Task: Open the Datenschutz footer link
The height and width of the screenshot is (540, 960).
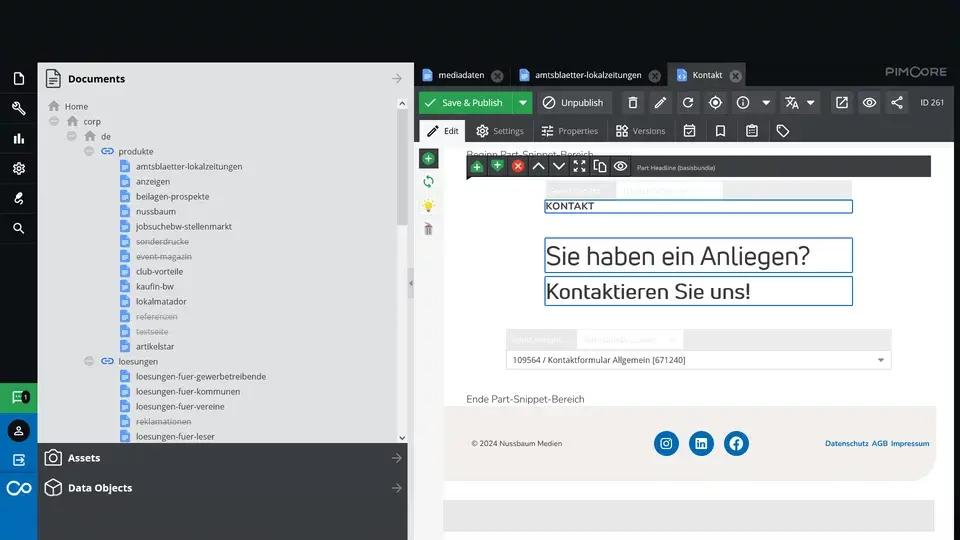Action: [846, 443]
